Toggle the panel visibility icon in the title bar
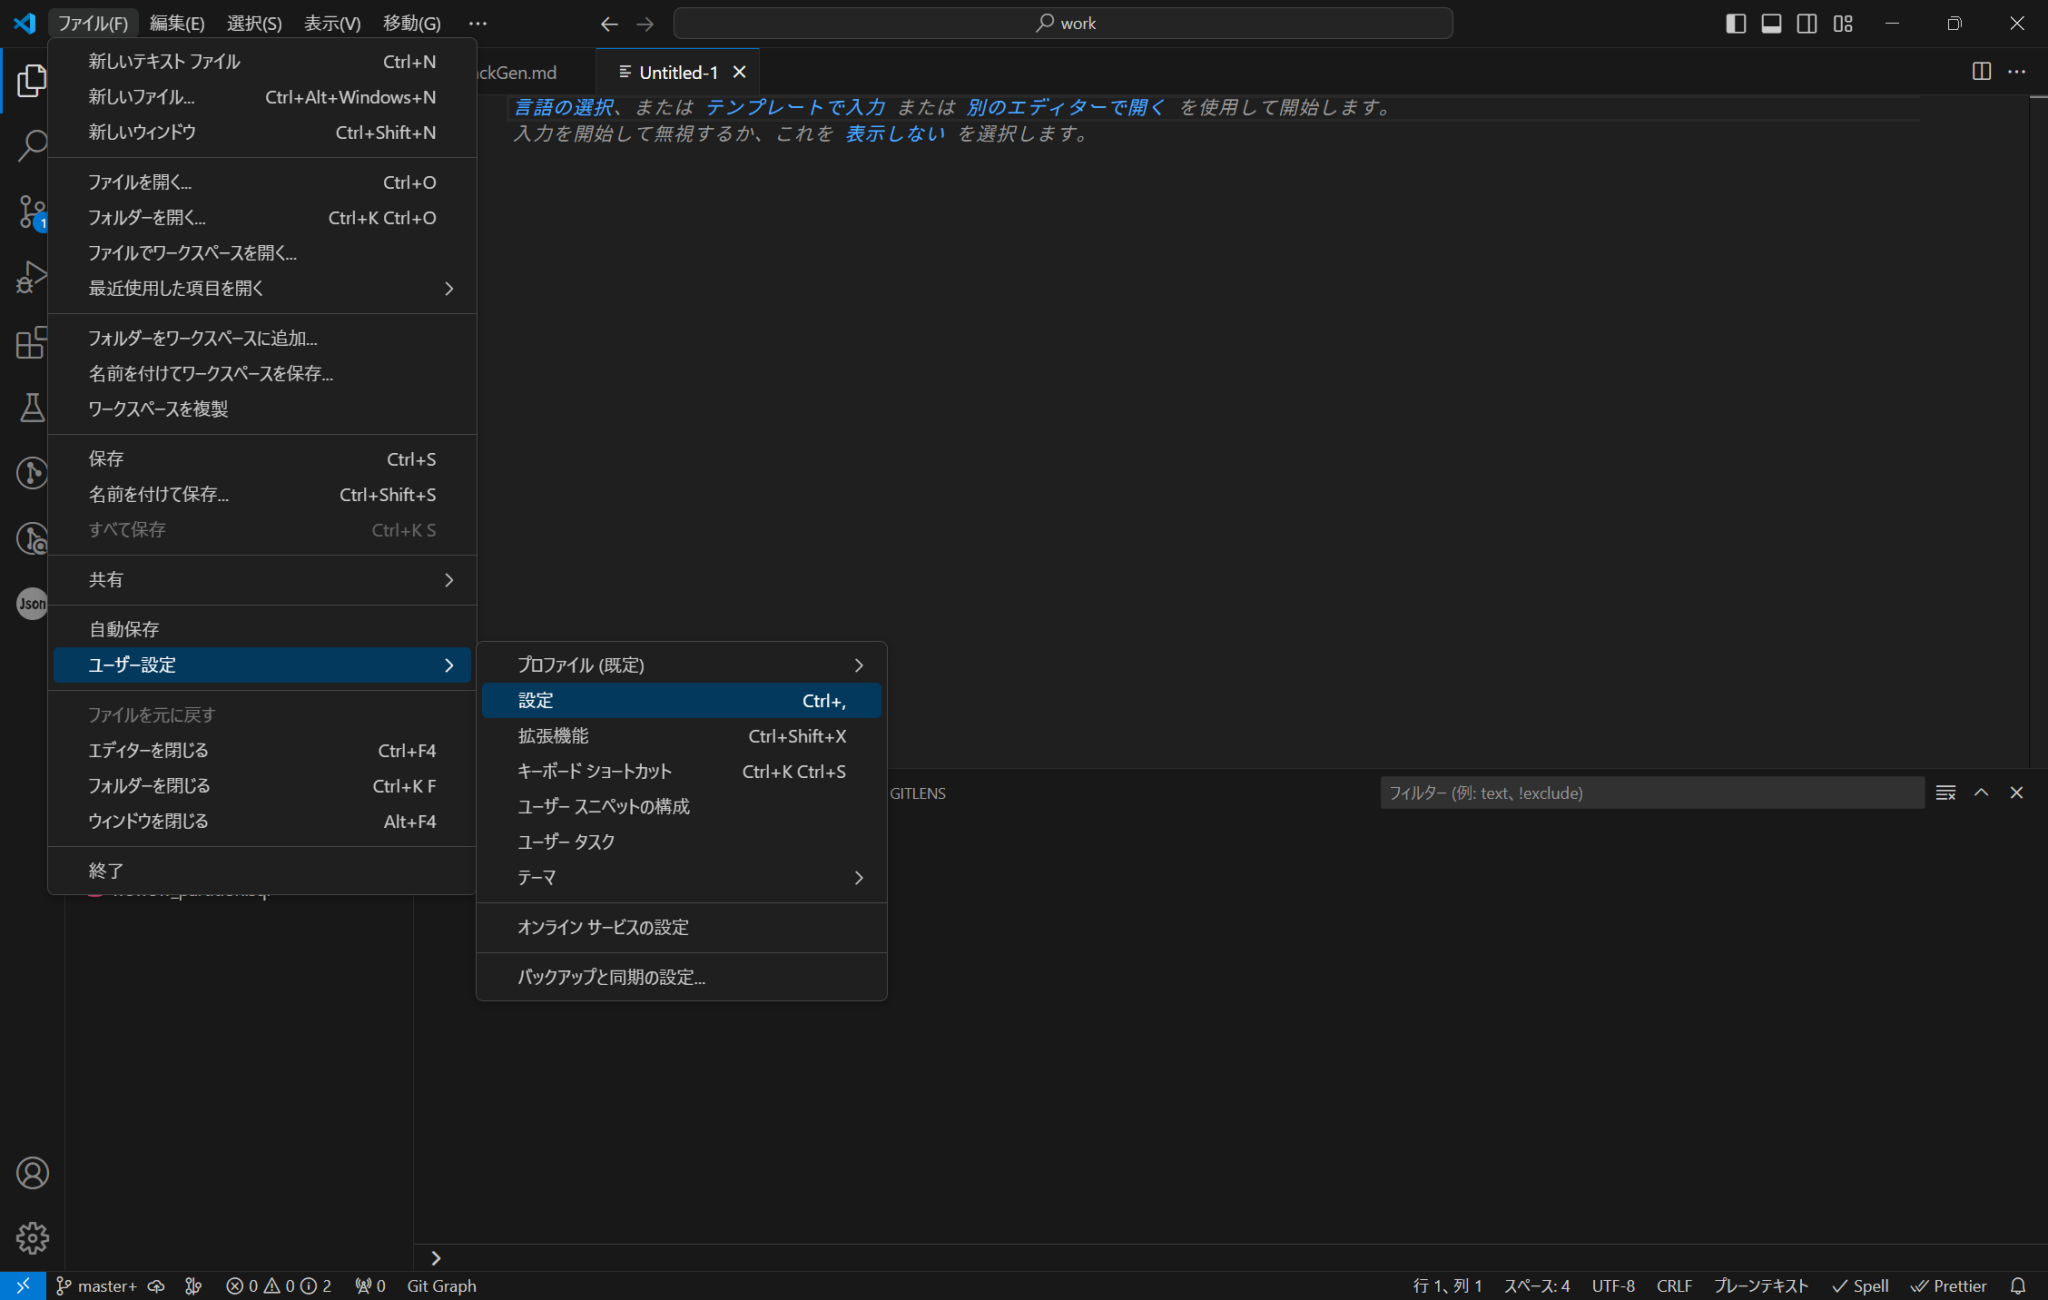This screenshot has height=1300, width=2048. point(1771,23)
